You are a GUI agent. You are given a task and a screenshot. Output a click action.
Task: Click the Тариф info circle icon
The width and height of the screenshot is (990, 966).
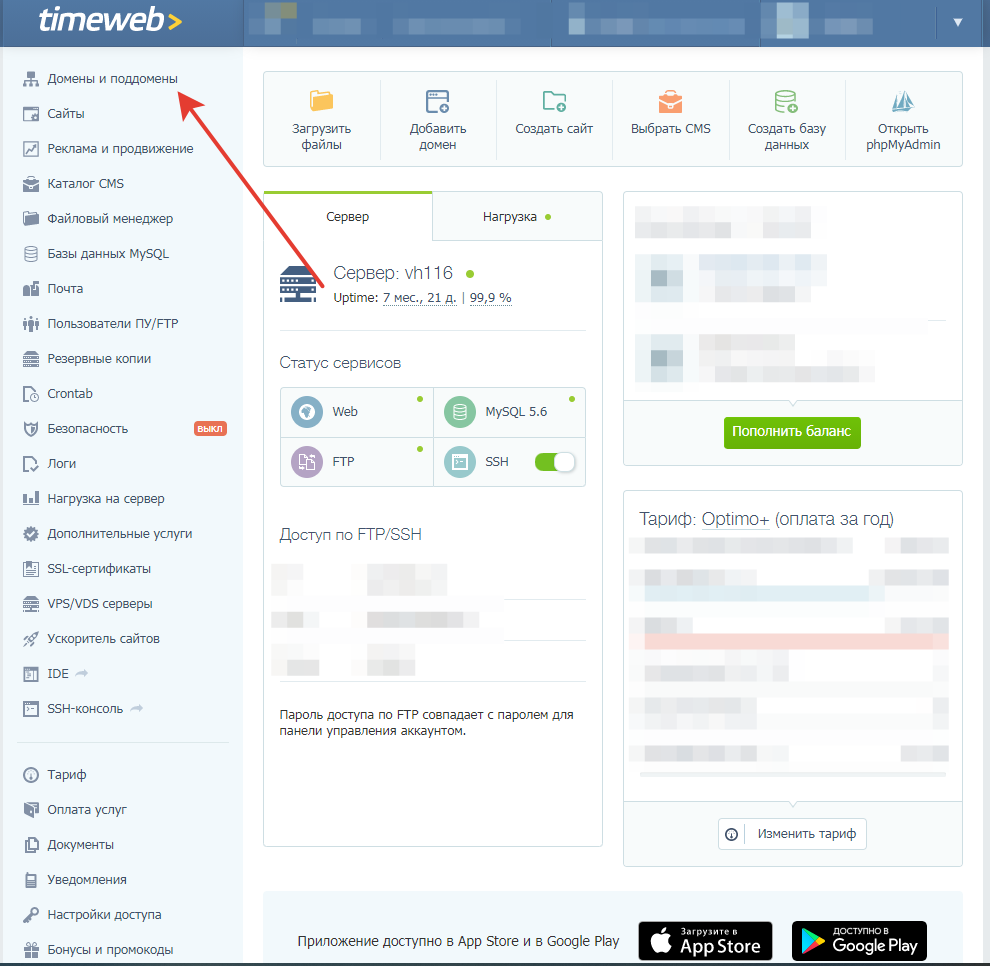(30, 775)
